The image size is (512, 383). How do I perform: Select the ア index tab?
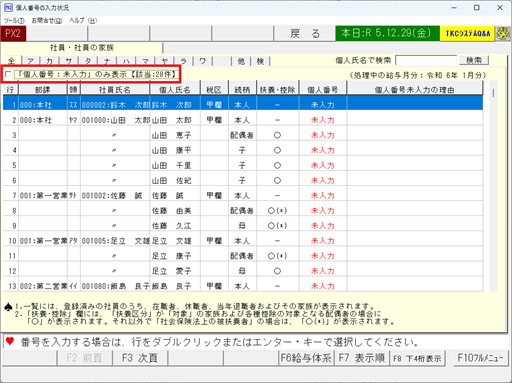click(x=31, y=61)
